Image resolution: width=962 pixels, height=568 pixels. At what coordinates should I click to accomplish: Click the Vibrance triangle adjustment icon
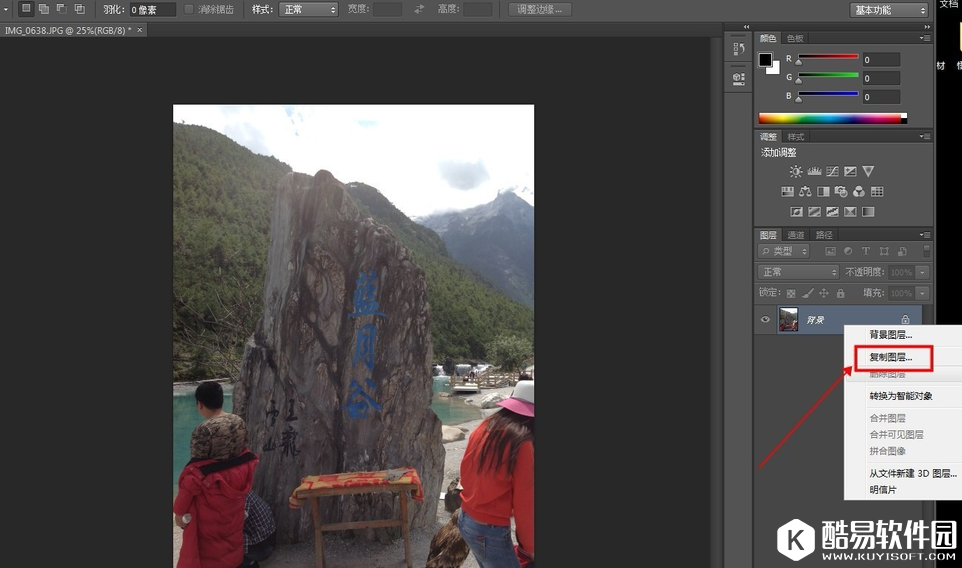(x=868, y=172)
